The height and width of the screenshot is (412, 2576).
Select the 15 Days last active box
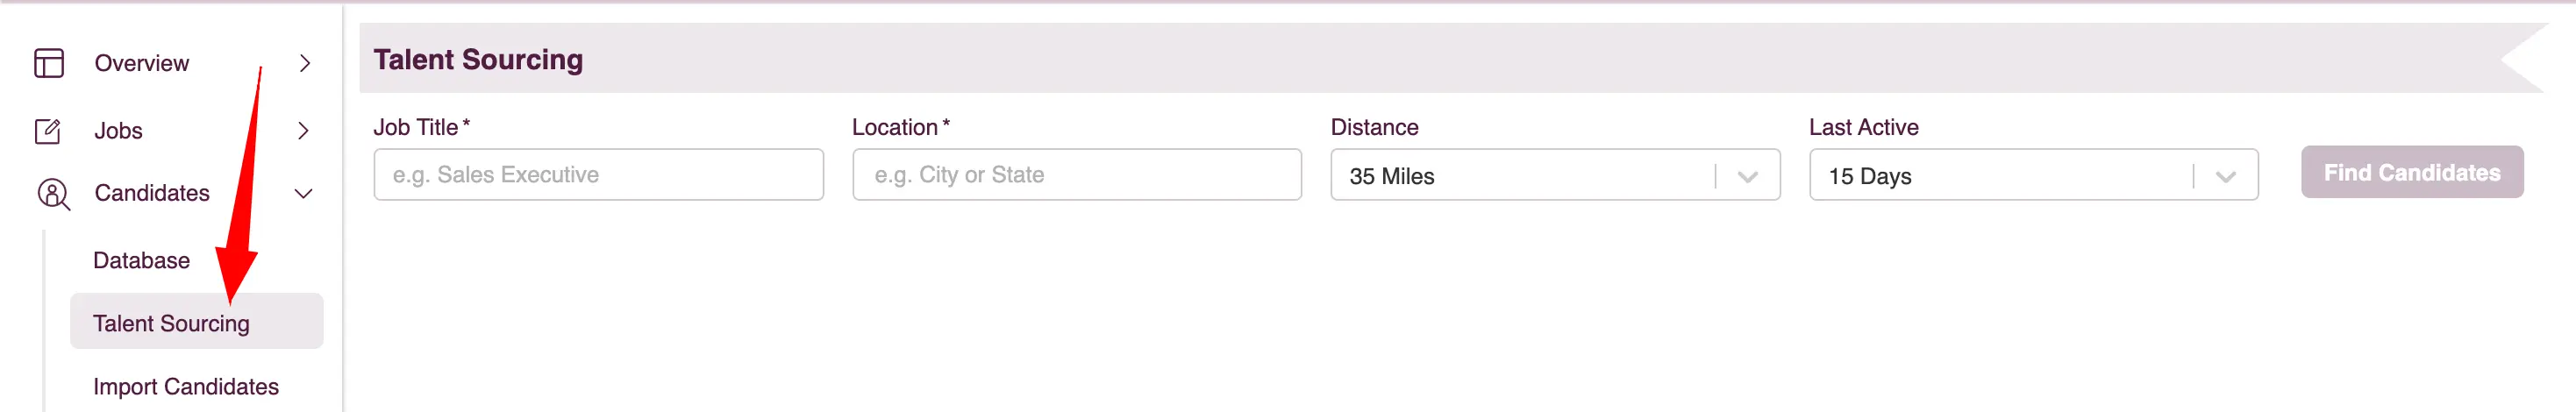click(2033, 175)
